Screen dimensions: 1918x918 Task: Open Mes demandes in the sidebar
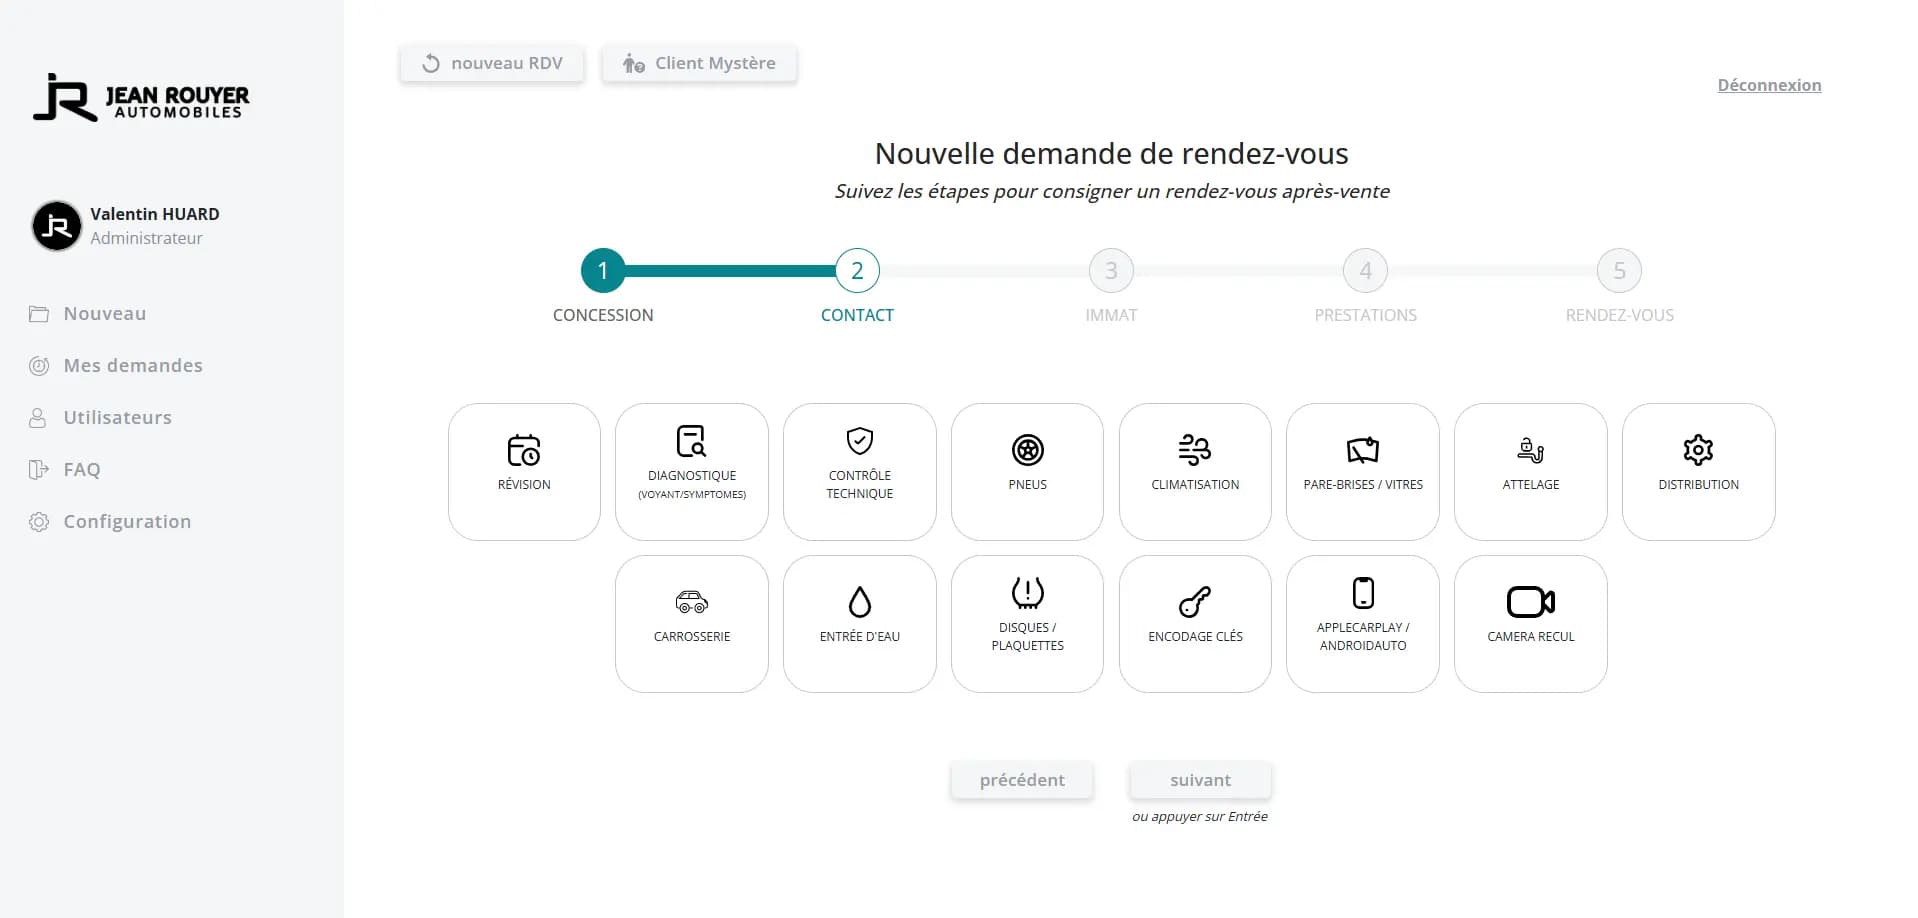(x=132, y=366)
